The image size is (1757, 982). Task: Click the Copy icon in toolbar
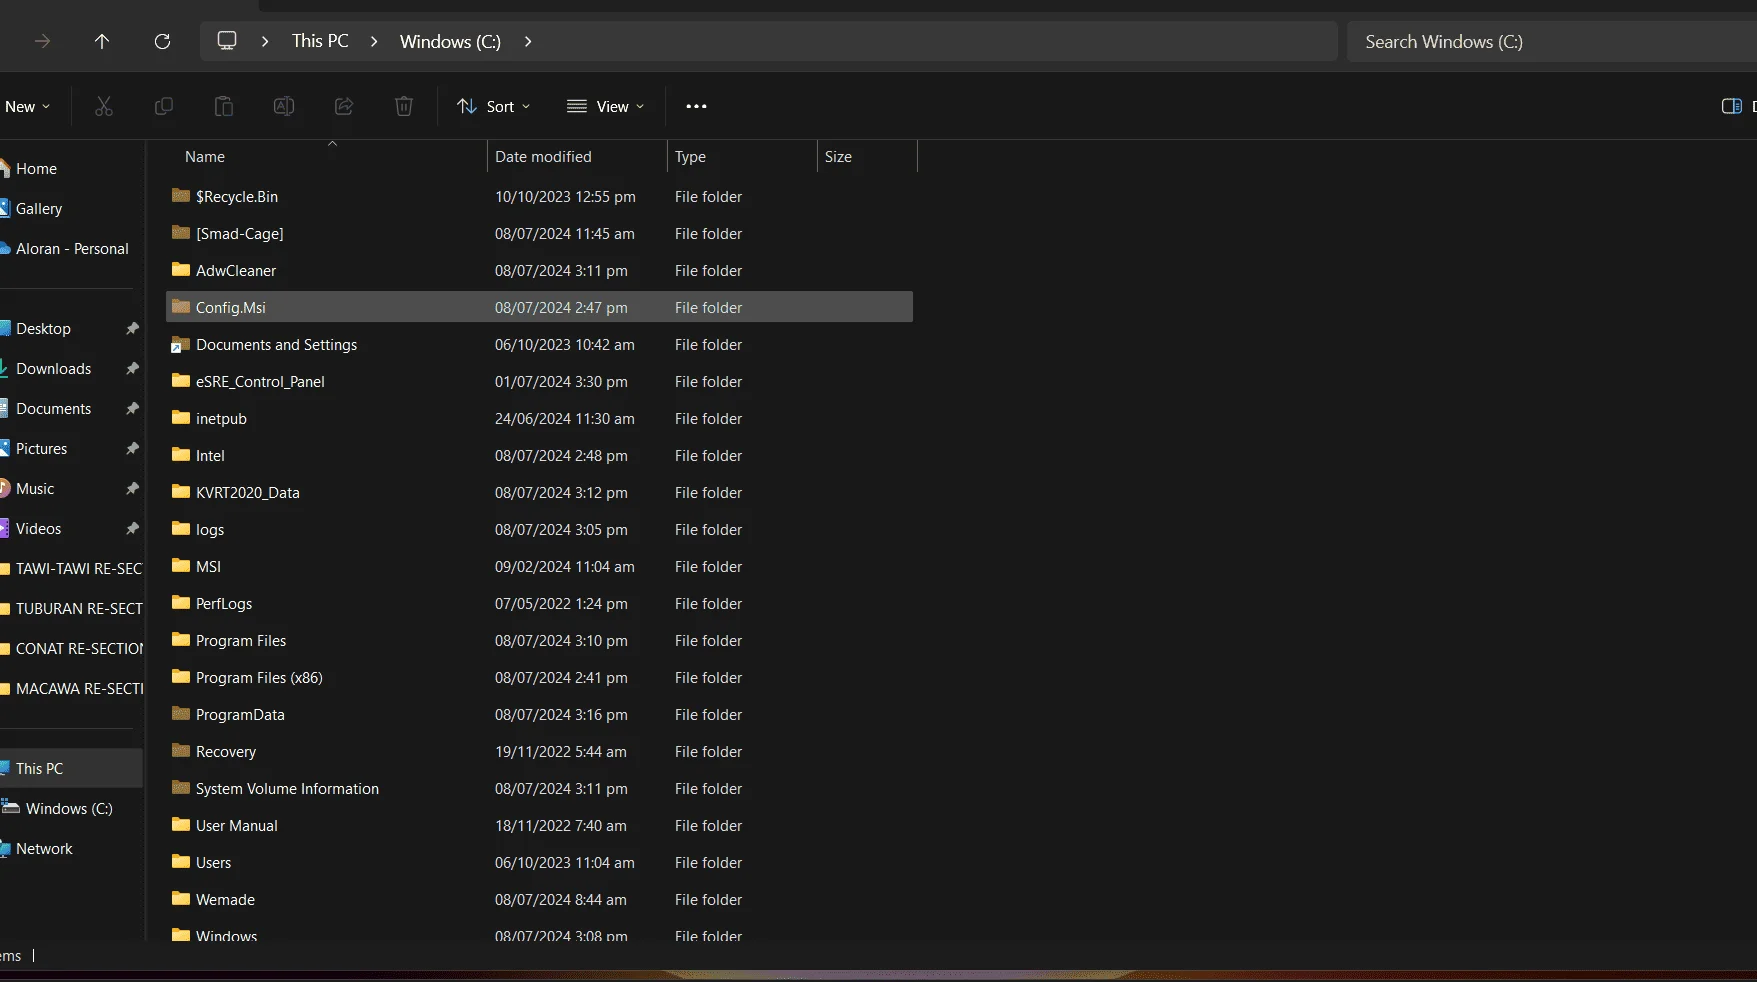(x=164, y=106)
